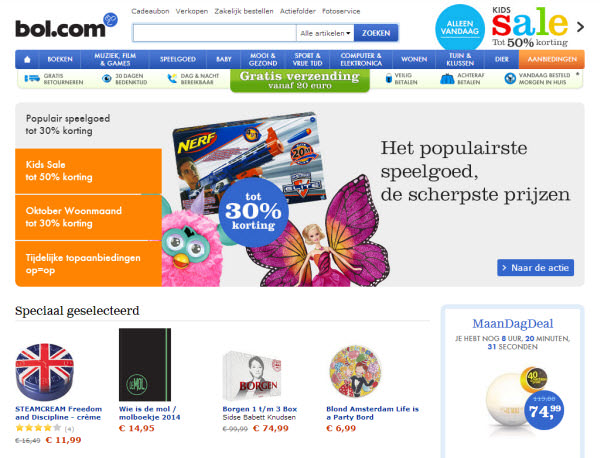
Task: Open the Aanbiedingen tab
Action: (x=552, y=59)
